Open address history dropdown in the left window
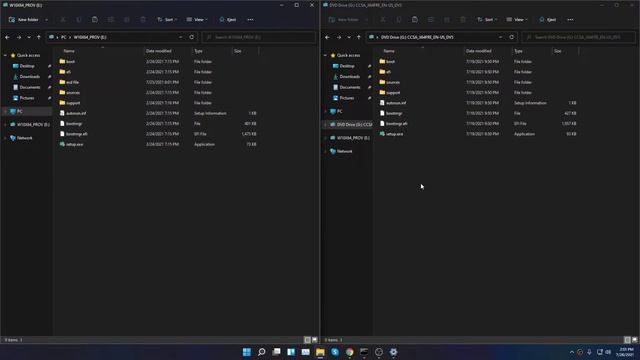This screenshot has height=360, width=640. tap(180, 37)
